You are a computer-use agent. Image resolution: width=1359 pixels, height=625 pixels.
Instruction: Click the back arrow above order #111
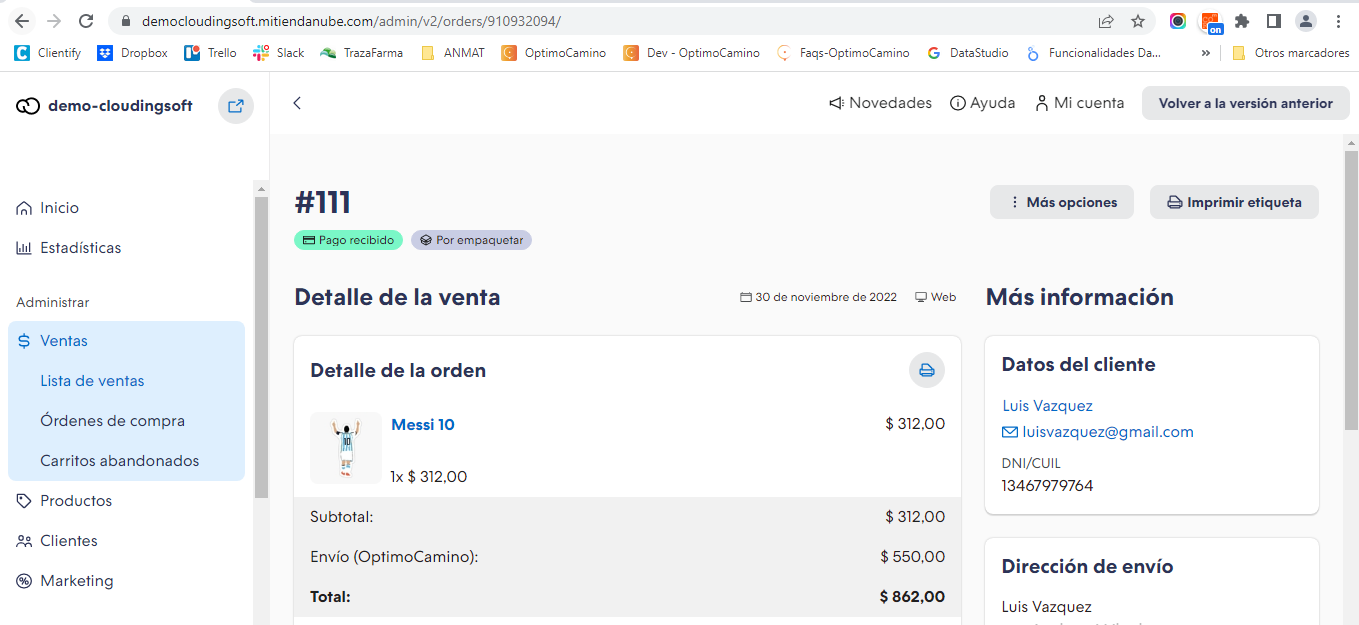(x=297, y=103)
